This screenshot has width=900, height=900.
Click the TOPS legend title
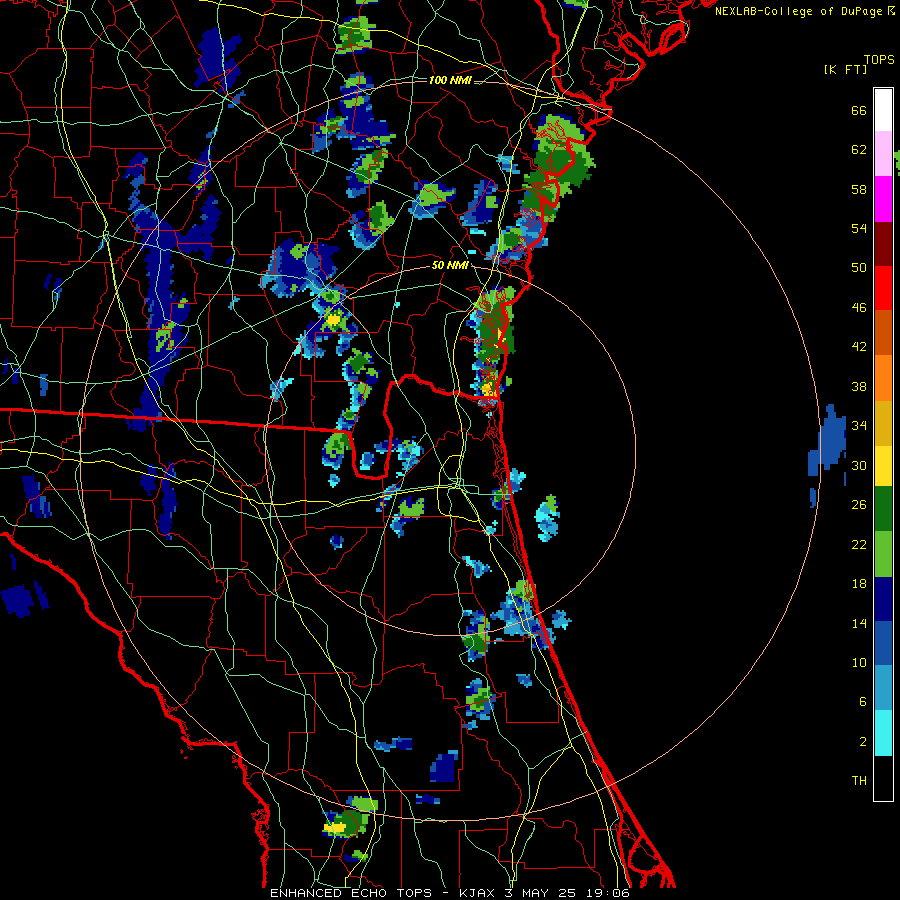[879, 59]
